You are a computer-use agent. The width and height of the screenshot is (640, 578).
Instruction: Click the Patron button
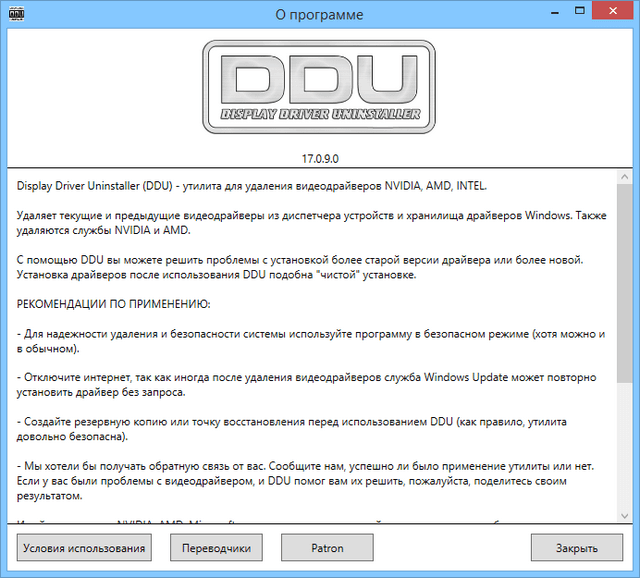click(x=327, y=547)
